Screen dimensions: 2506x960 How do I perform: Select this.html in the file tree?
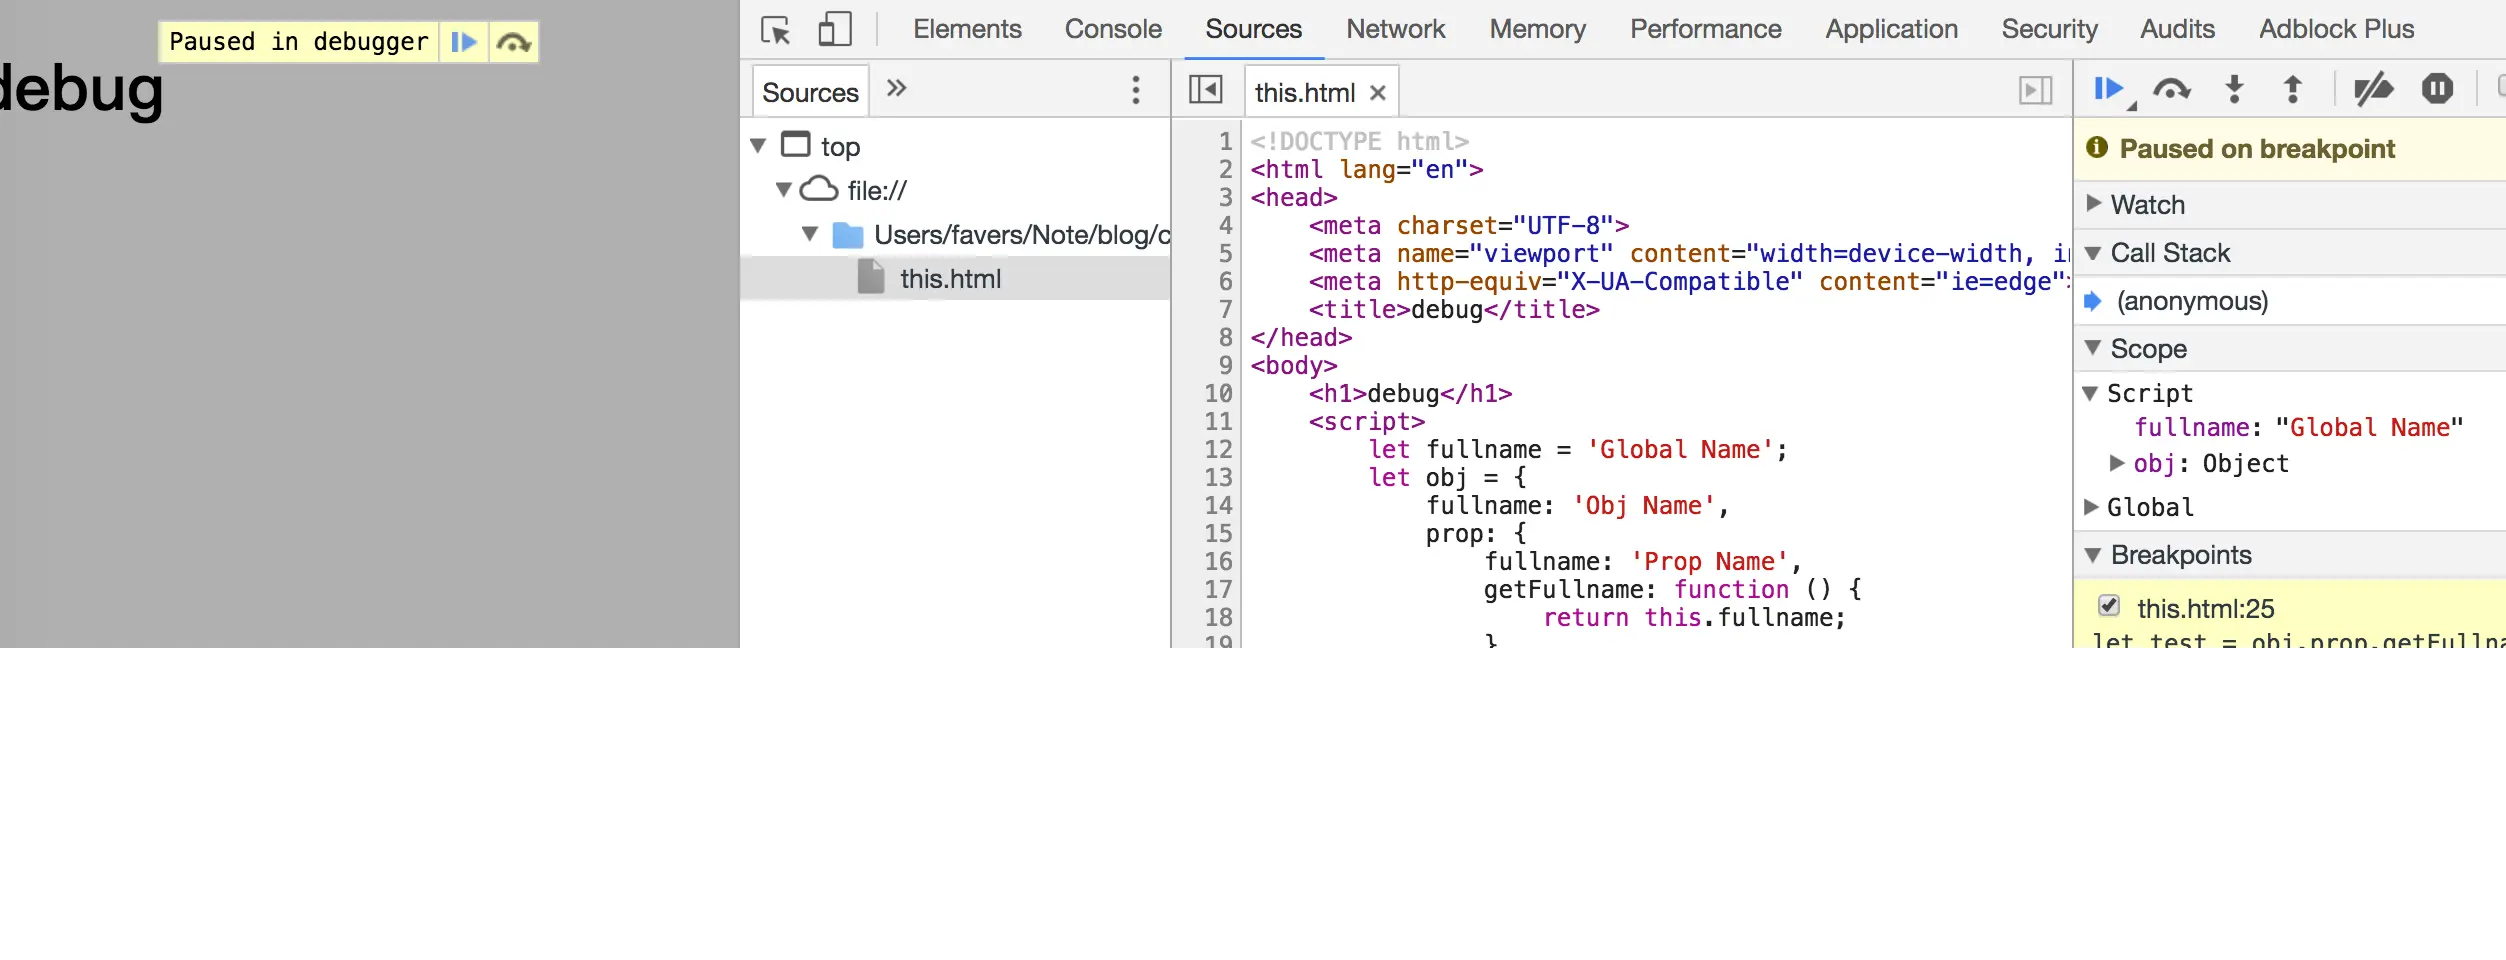point(955,278)
